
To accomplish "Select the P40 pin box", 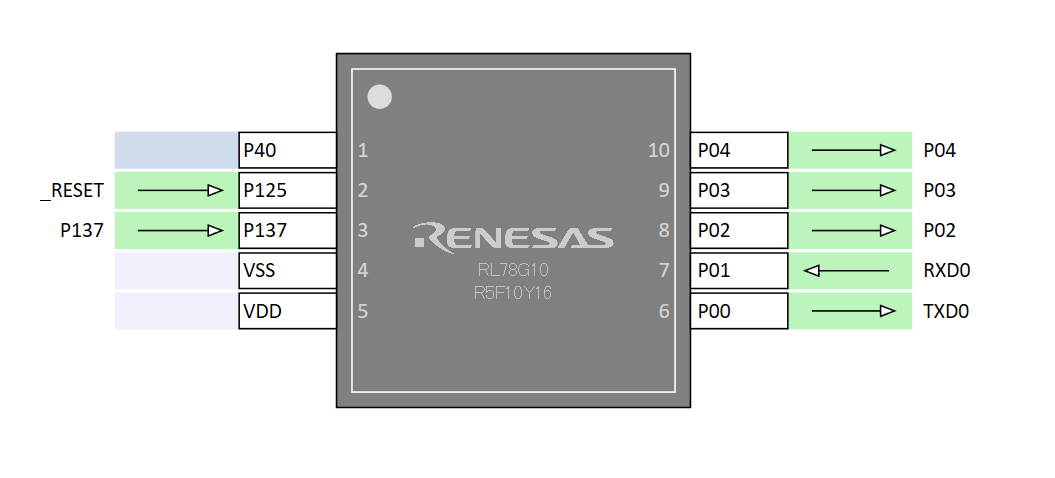I will [x=287, y=150].
